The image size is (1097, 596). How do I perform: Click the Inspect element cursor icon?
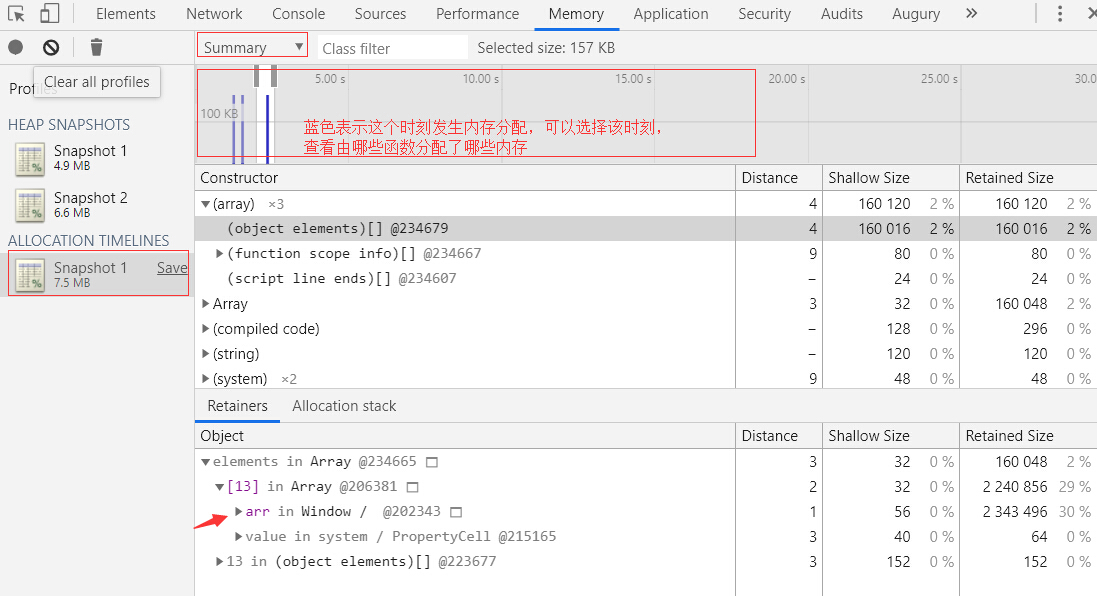point(14,14)
